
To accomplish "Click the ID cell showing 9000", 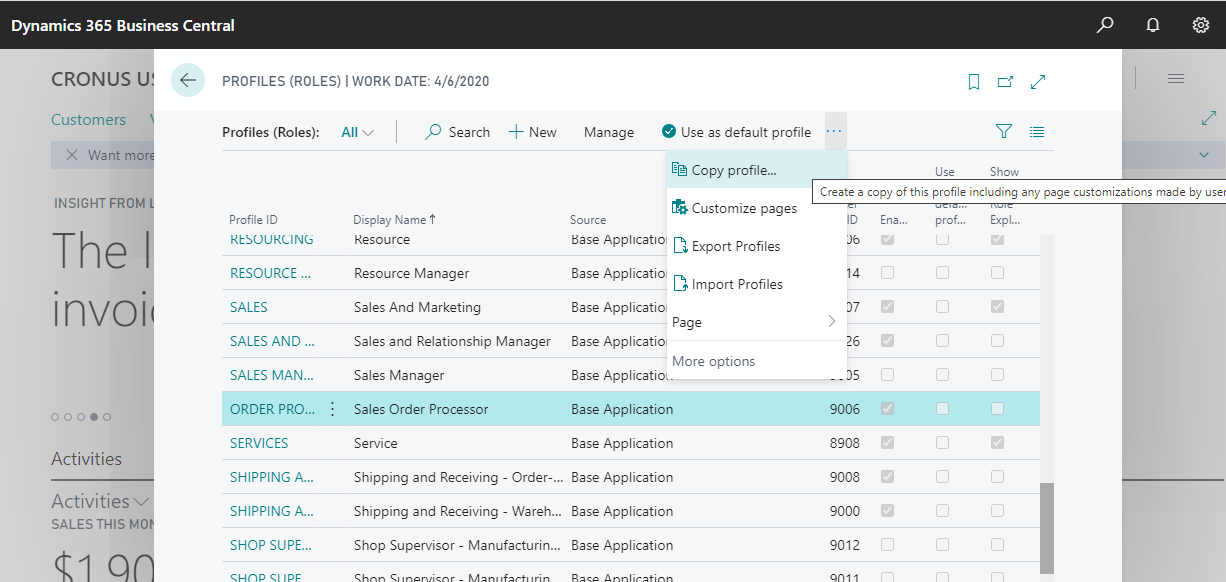I will 845,511.
